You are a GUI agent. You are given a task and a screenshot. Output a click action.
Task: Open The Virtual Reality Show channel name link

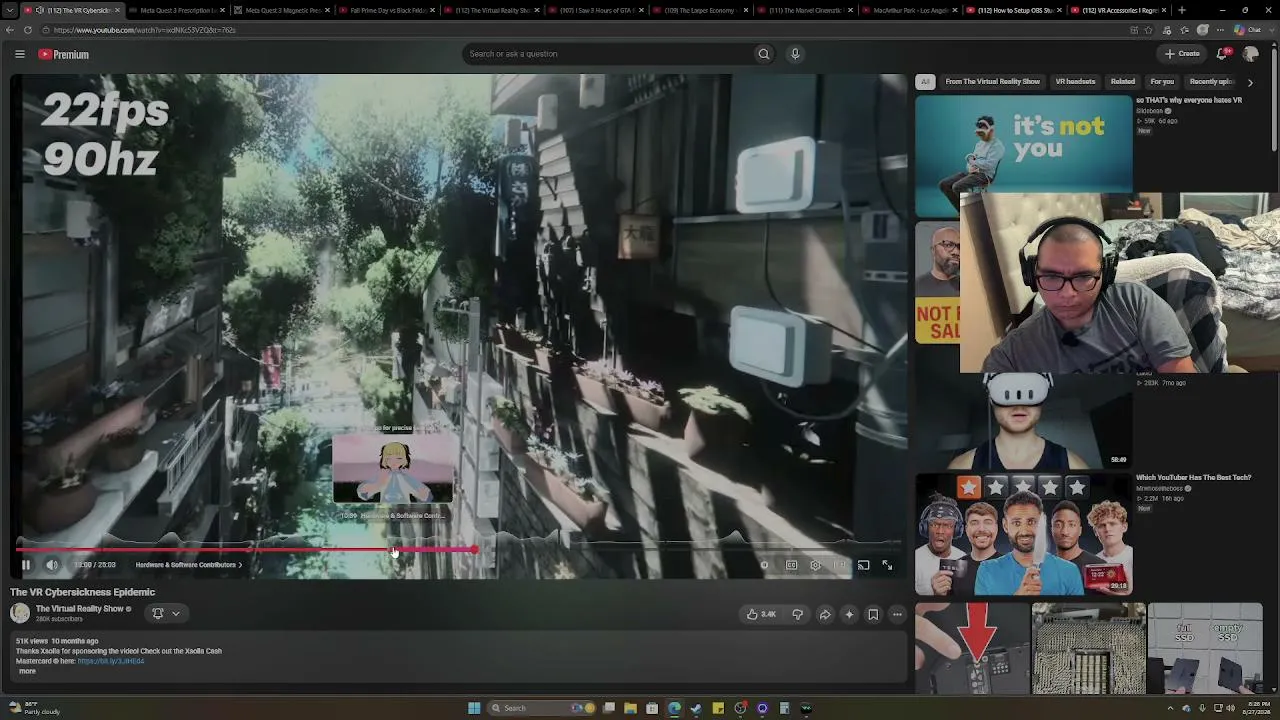pyautogui.click(x=80, y=609)
